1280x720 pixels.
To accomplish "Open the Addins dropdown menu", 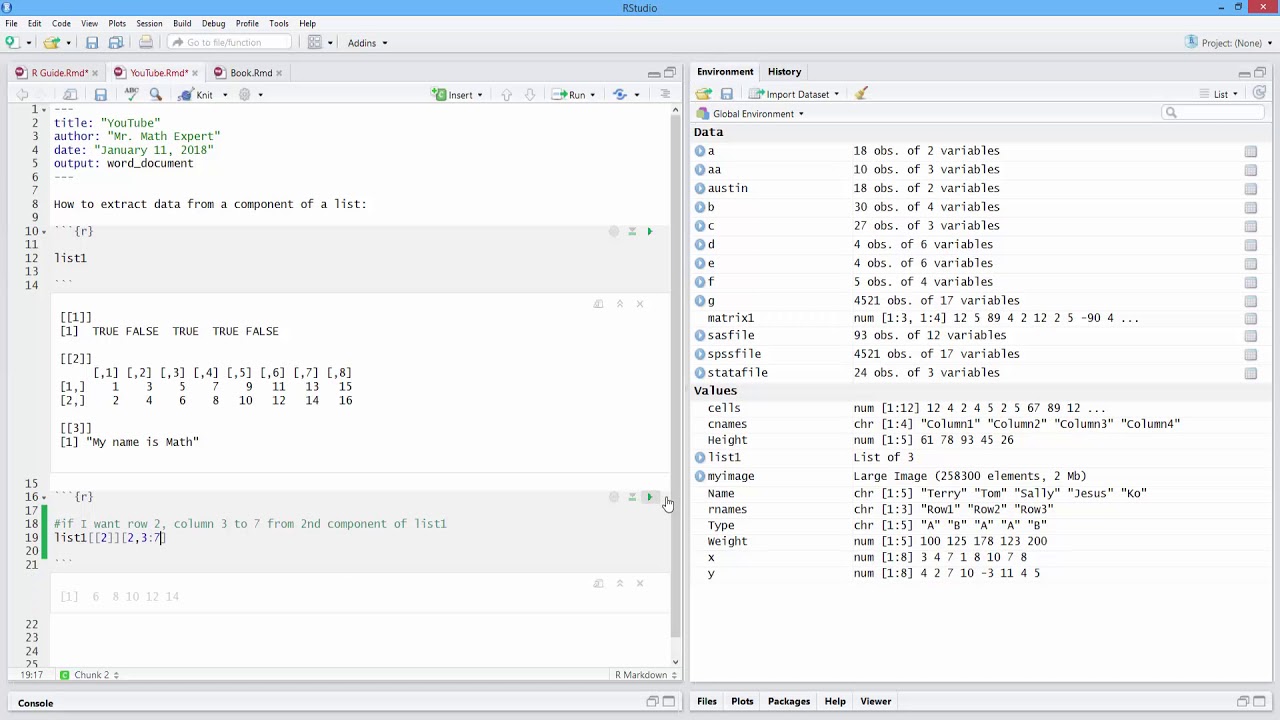I will [x=367, y=43].
